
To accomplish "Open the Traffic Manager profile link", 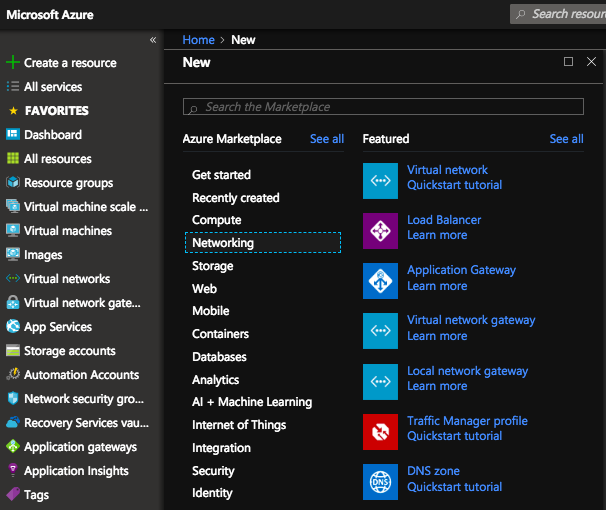I will [467, 421].
